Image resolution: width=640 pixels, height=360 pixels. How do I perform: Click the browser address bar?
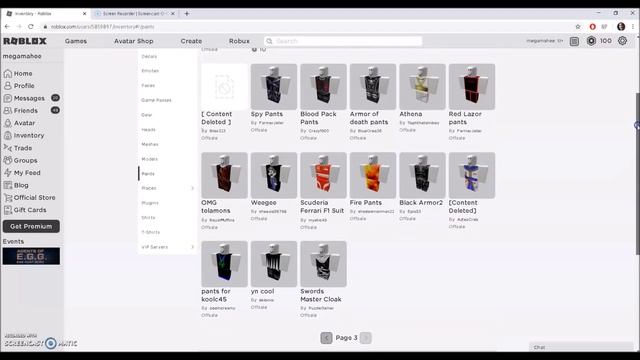tap(306, 27)
